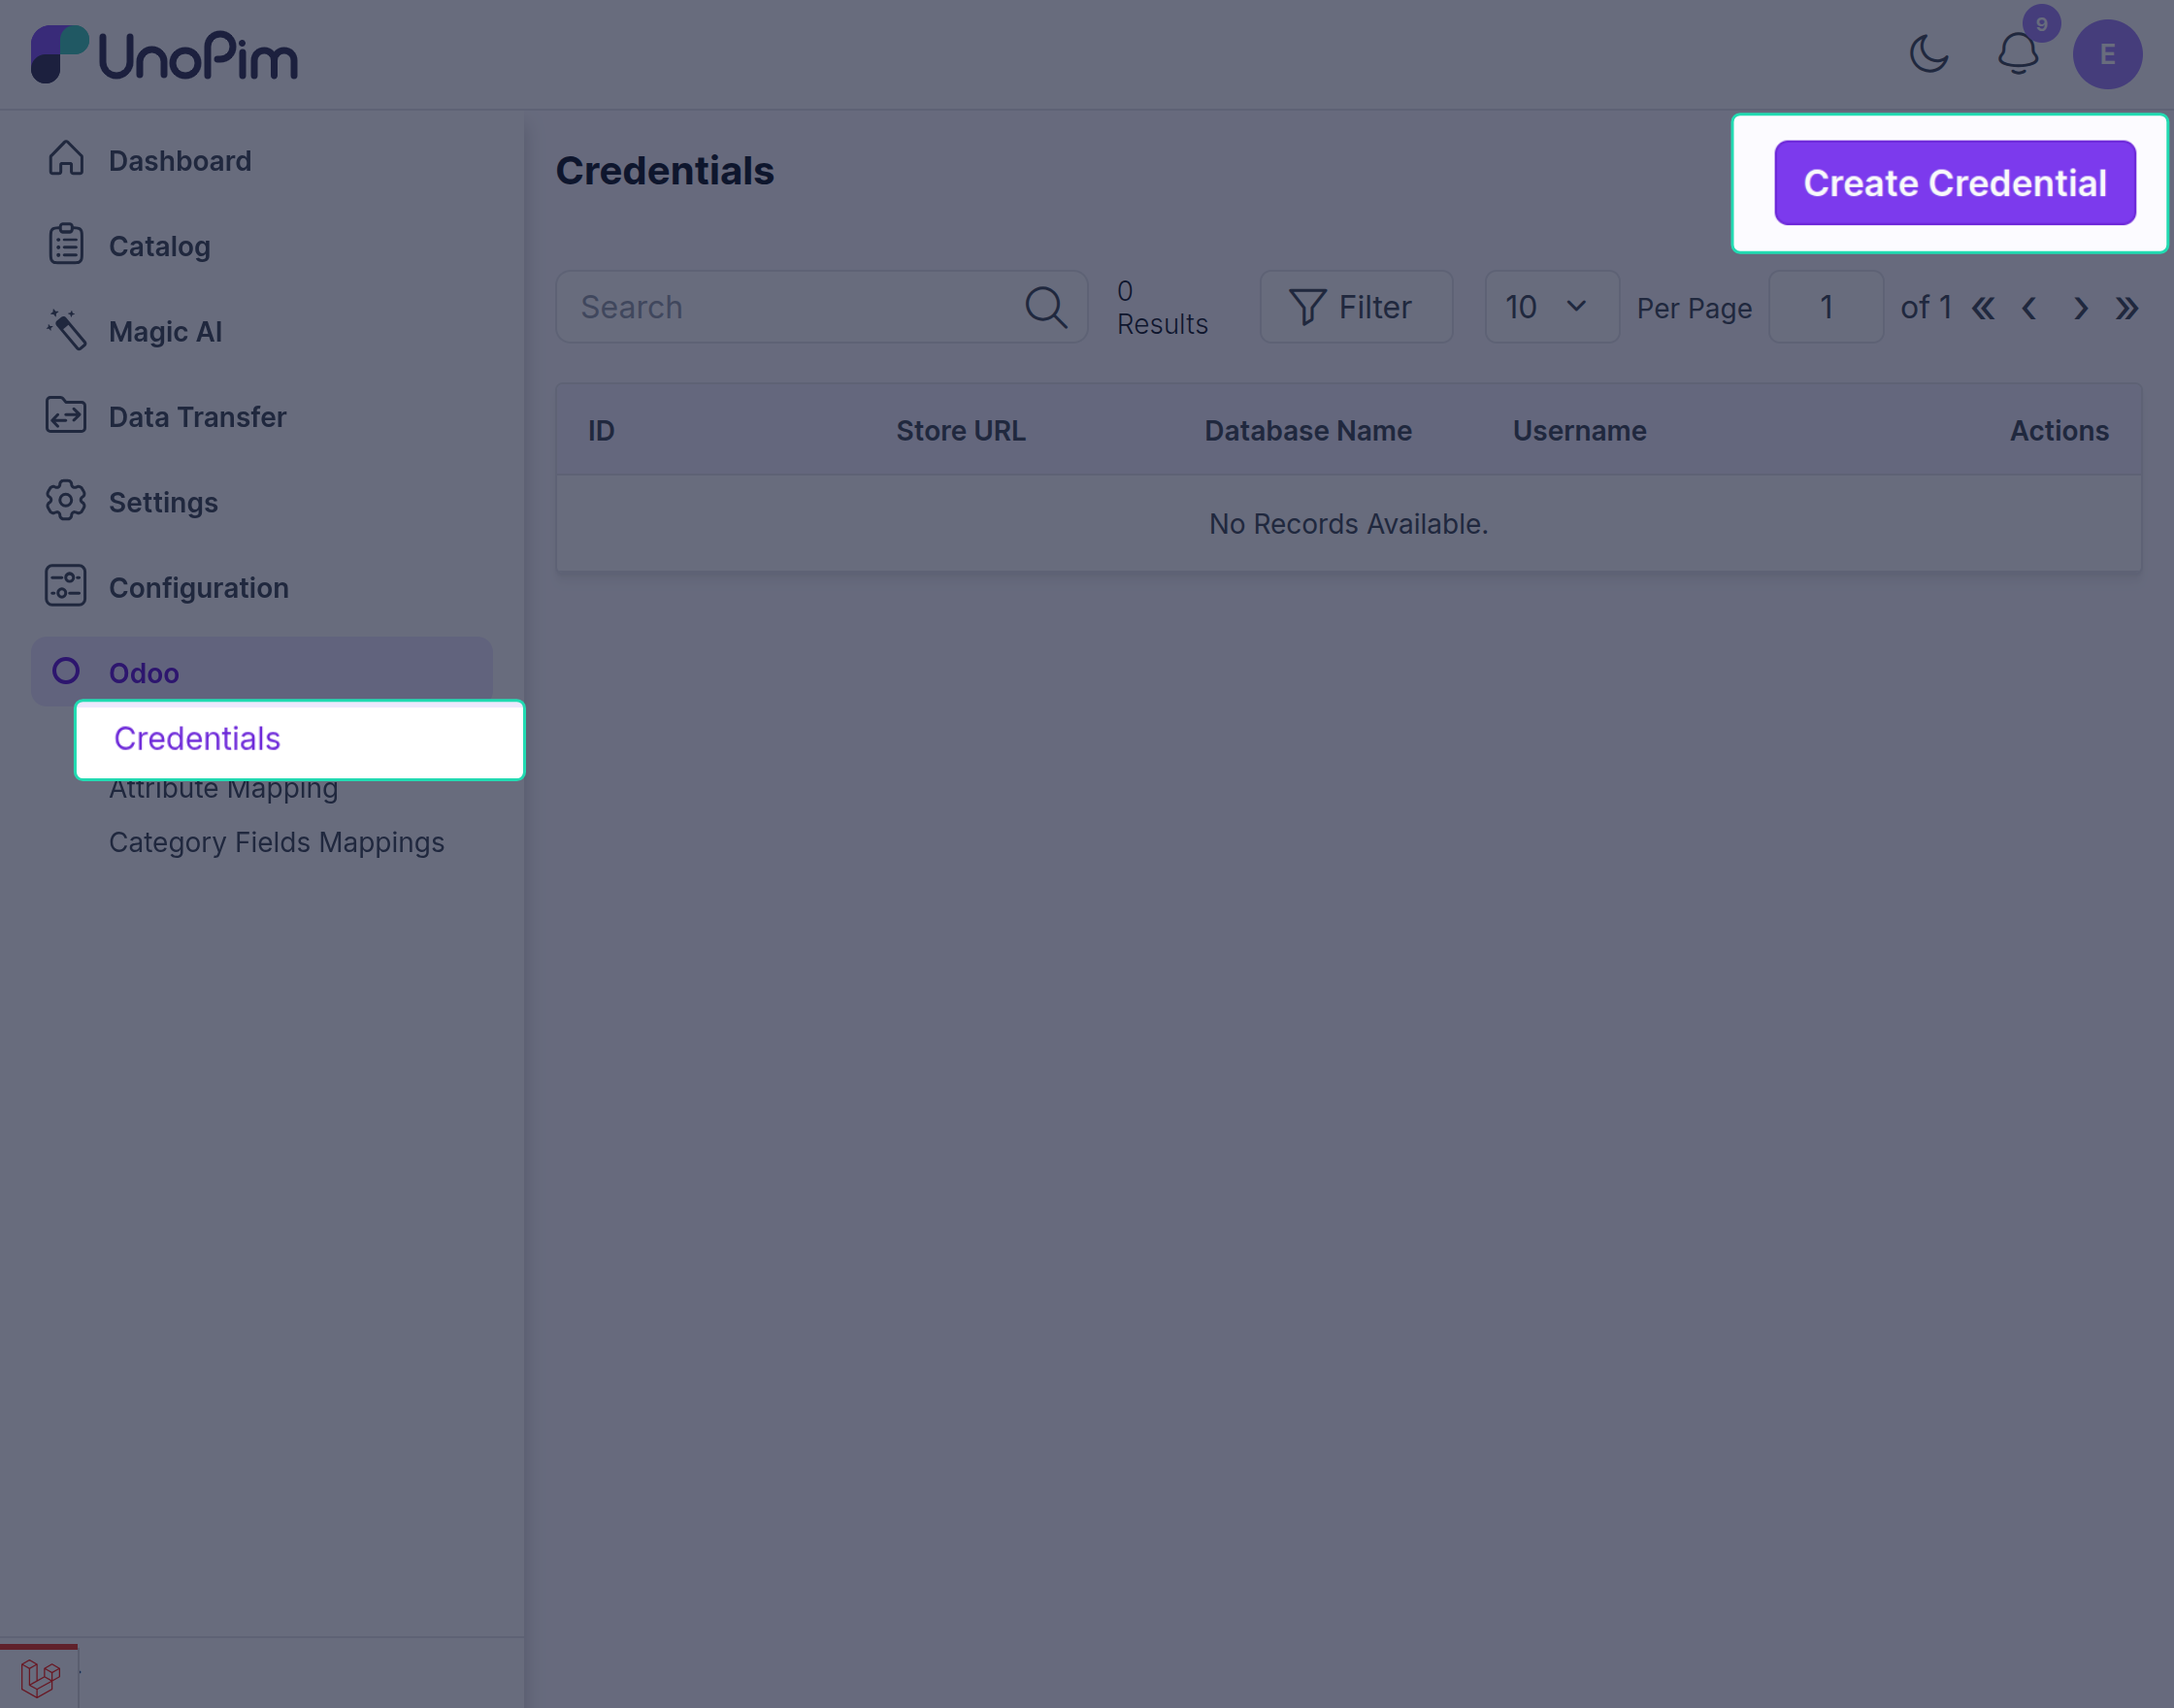
Task: Open the Settings menu label
Action: (163, 502)
